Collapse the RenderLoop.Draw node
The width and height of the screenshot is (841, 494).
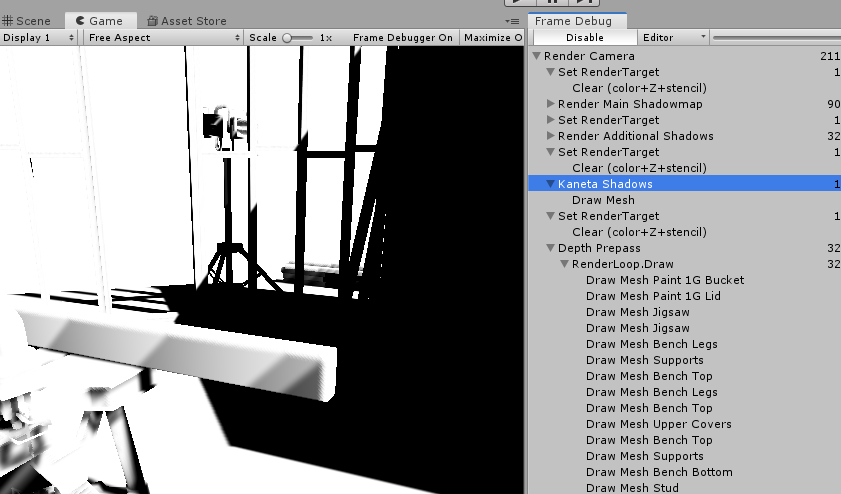point(564,264)
